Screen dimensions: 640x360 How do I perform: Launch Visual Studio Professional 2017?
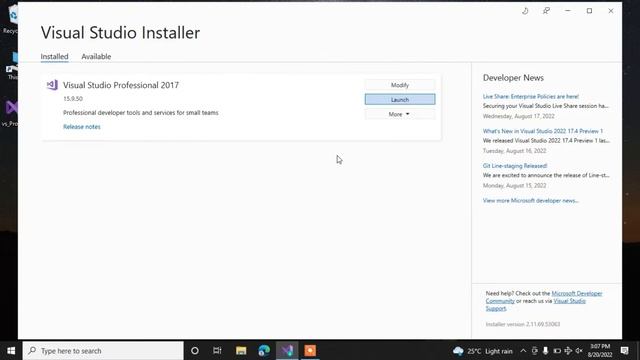[x=400, y=100]
